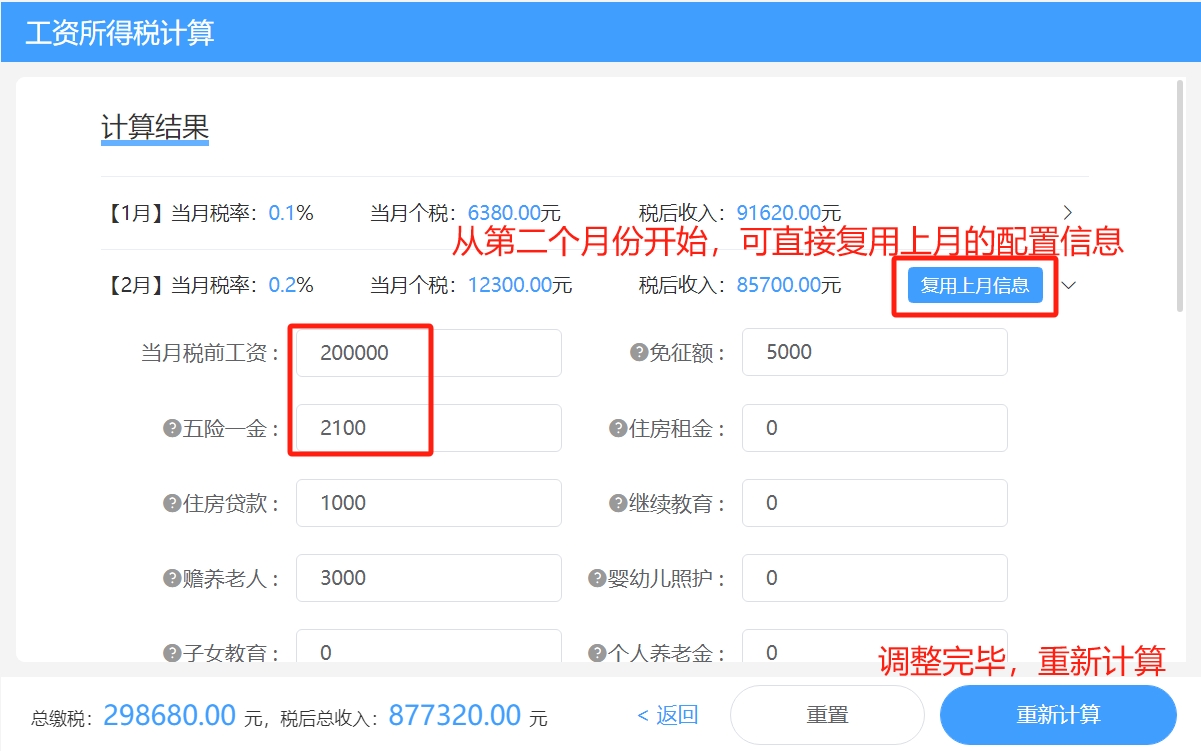Screen dimensions: 1201x751
Task: Click the 1月 after-tax income 91620.00
Action: pos(779,213)
